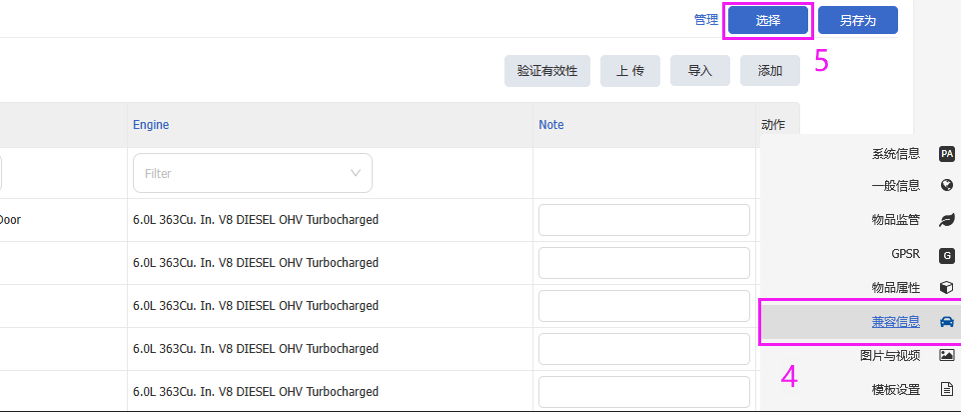
Task: Click the 模板设置 document icon
Action: tap(947, 389)
